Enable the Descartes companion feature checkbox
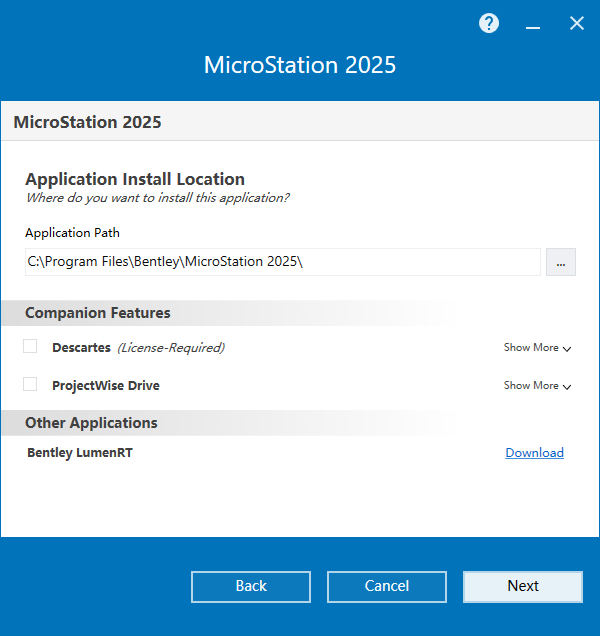Screen dimensions: 600x636 point(30,346)
